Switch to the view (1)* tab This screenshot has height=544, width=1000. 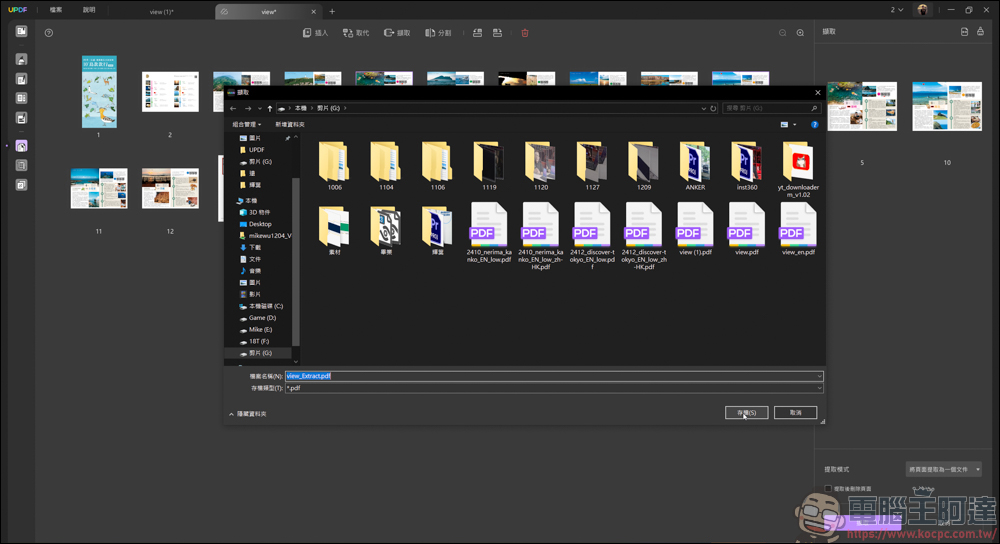(x=161, y=11)
